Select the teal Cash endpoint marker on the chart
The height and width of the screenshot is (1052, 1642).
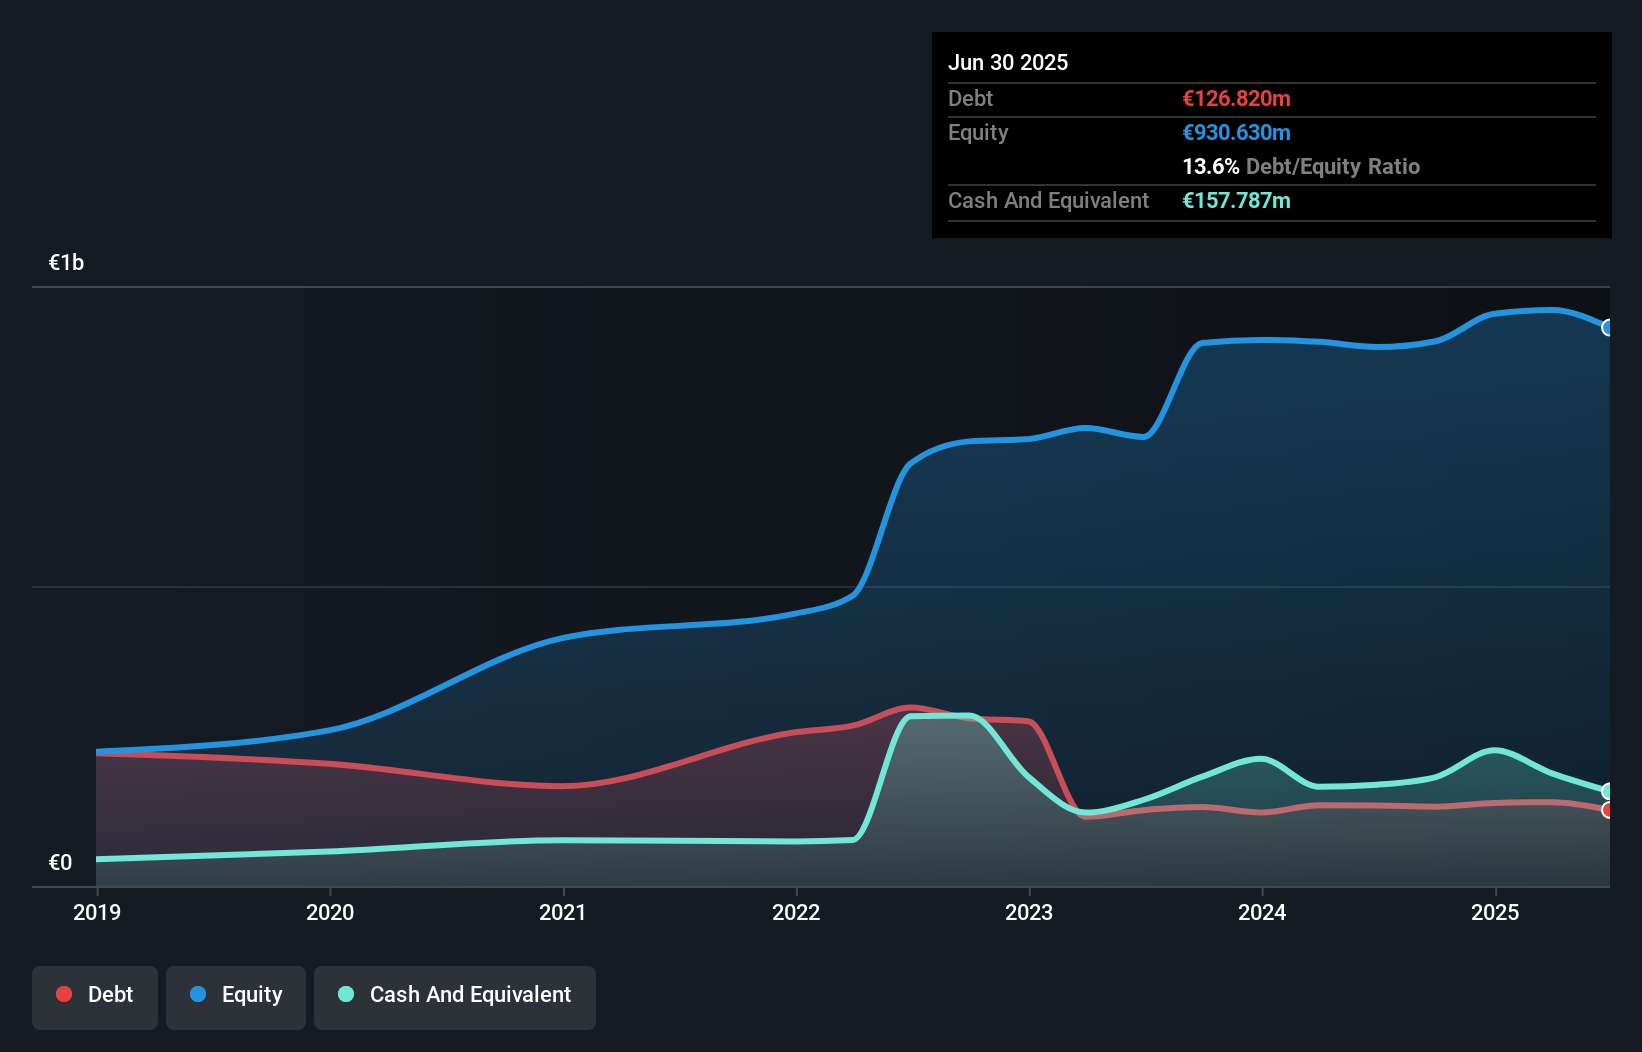(1608, 791)
